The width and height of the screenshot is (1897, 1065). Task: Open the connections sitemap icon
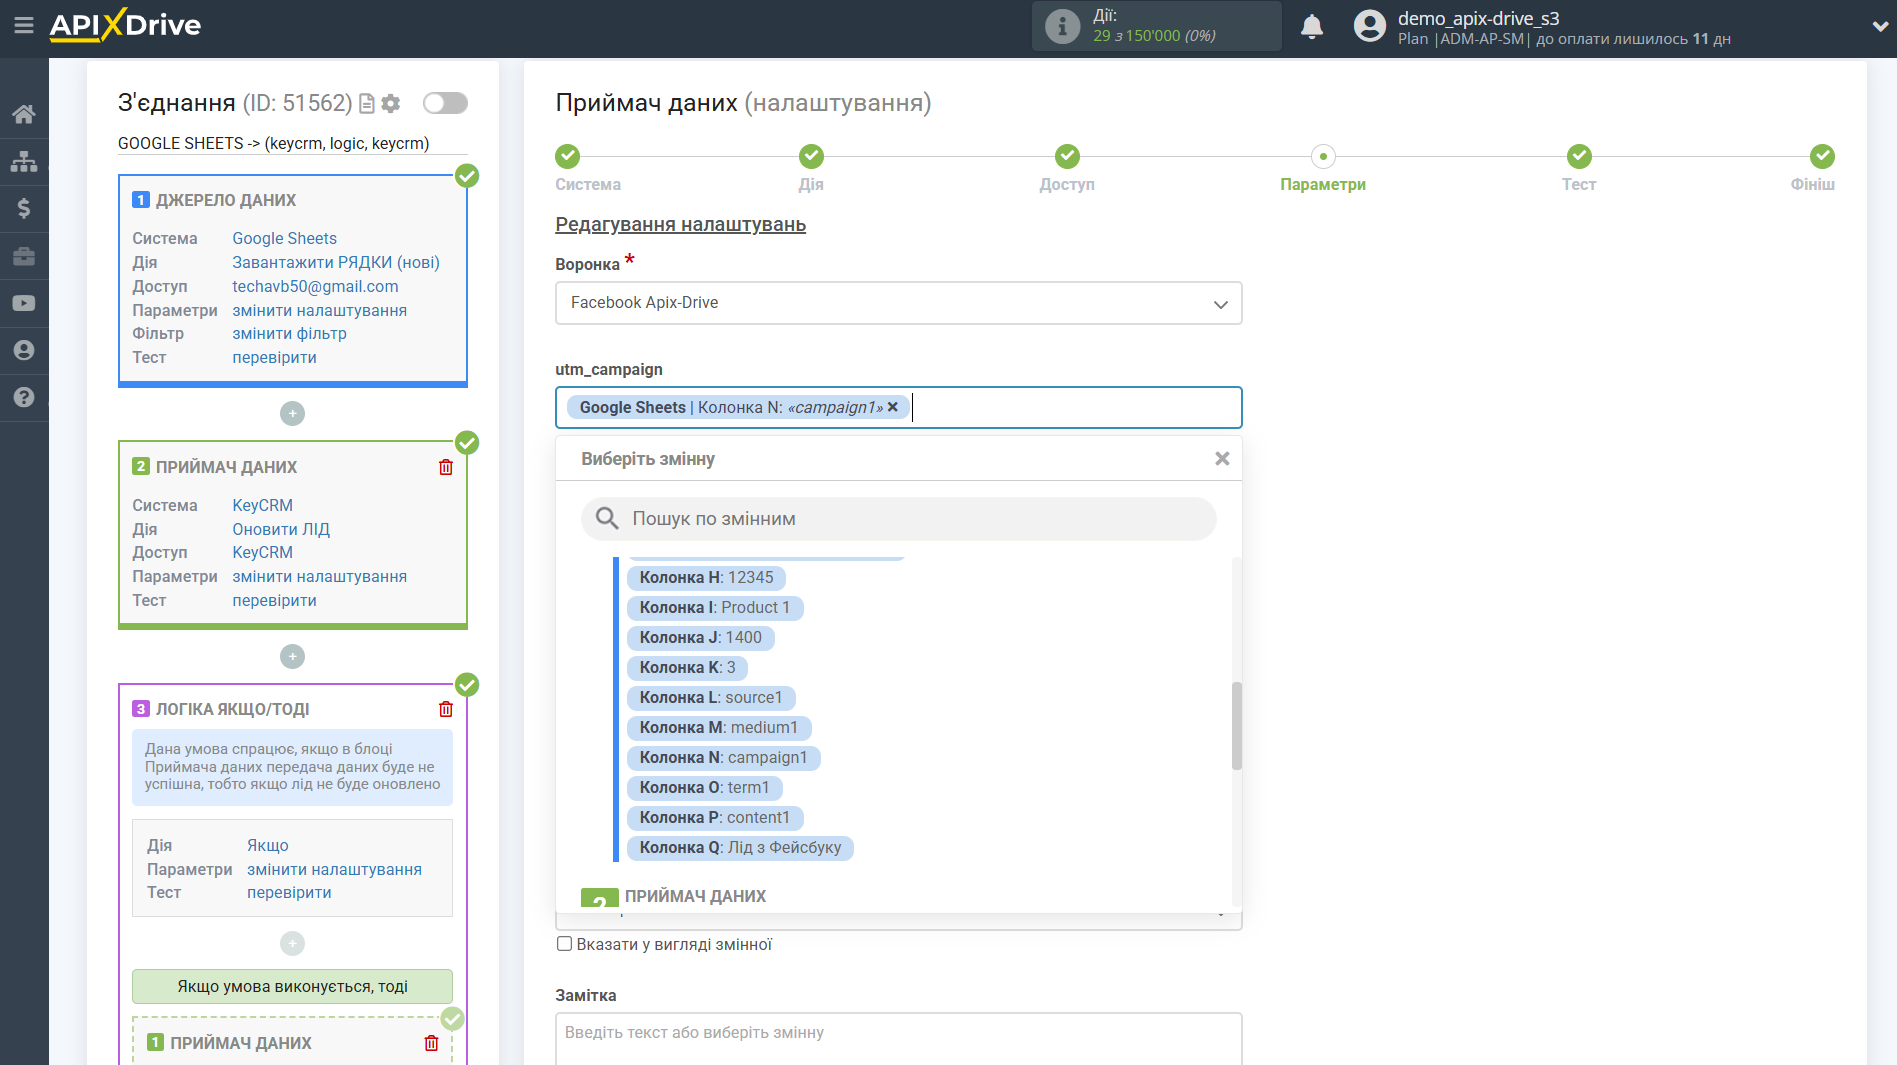(x=24, y=161)
